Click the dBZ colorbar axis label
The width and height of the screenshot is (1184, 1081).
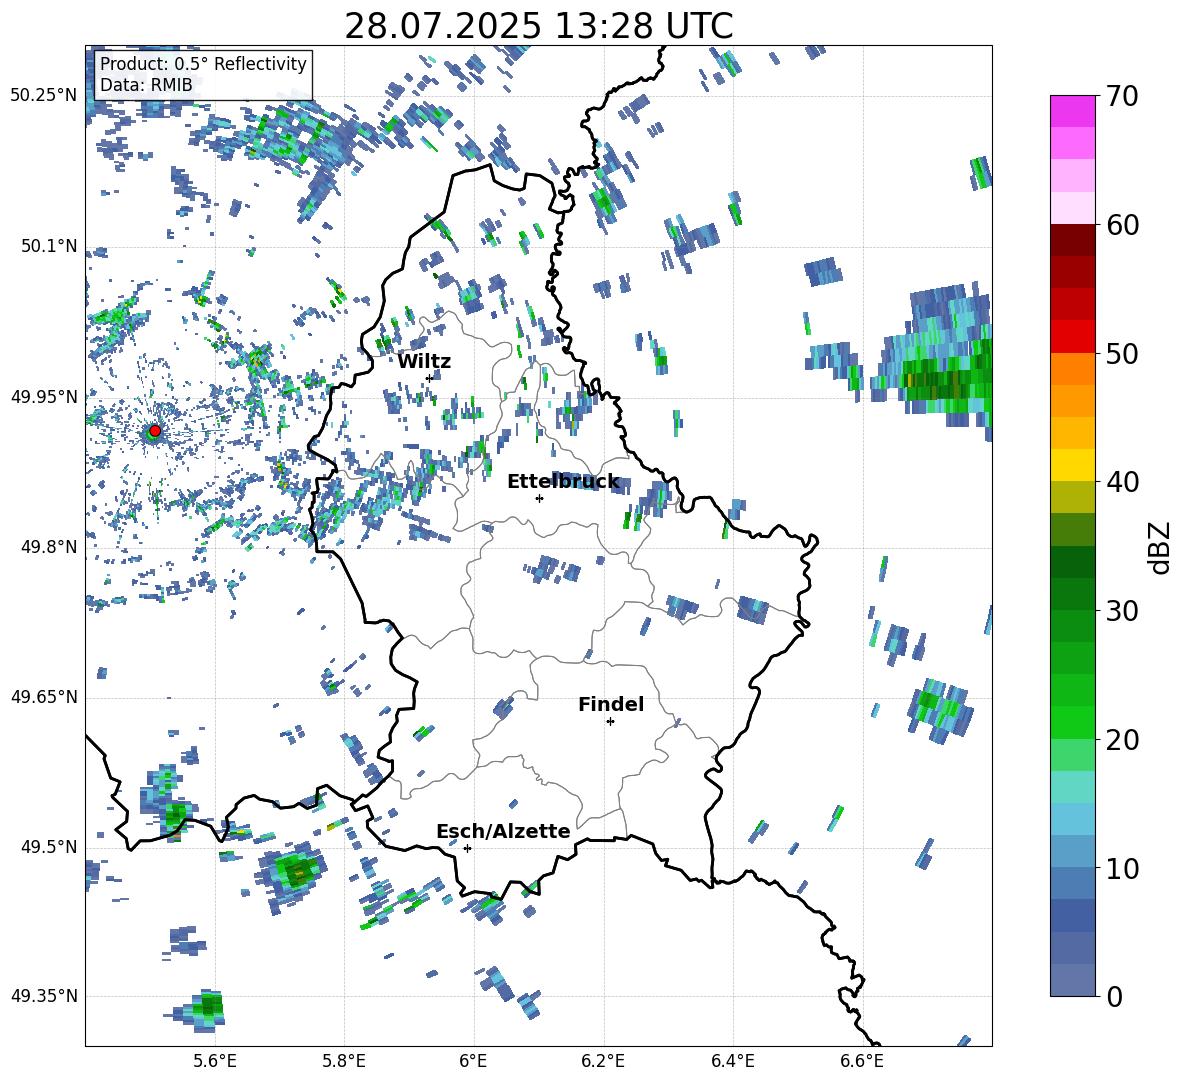(x=1161, y=547)
